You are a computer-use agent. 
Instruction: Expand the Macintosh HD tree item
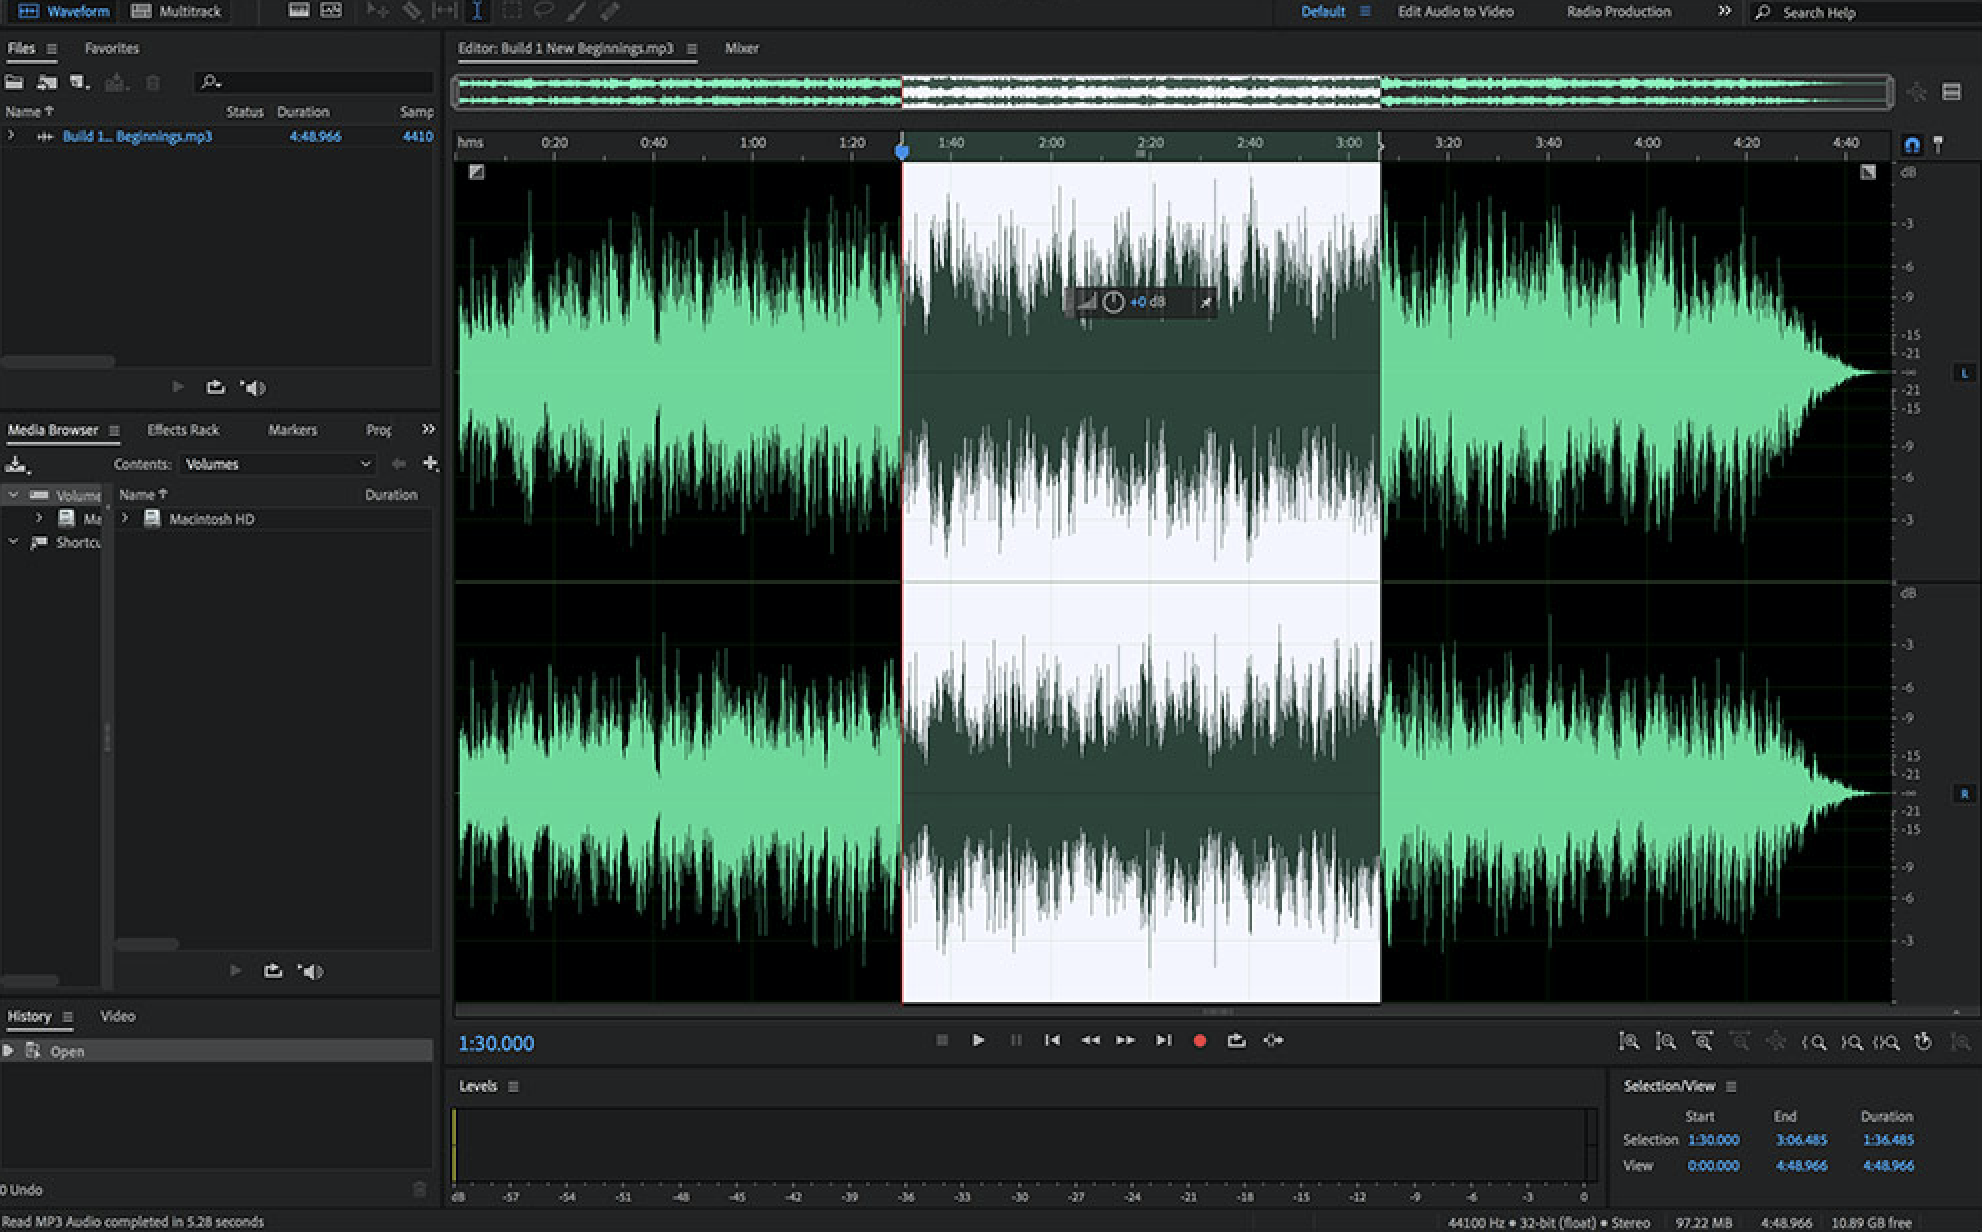[126, 517]
